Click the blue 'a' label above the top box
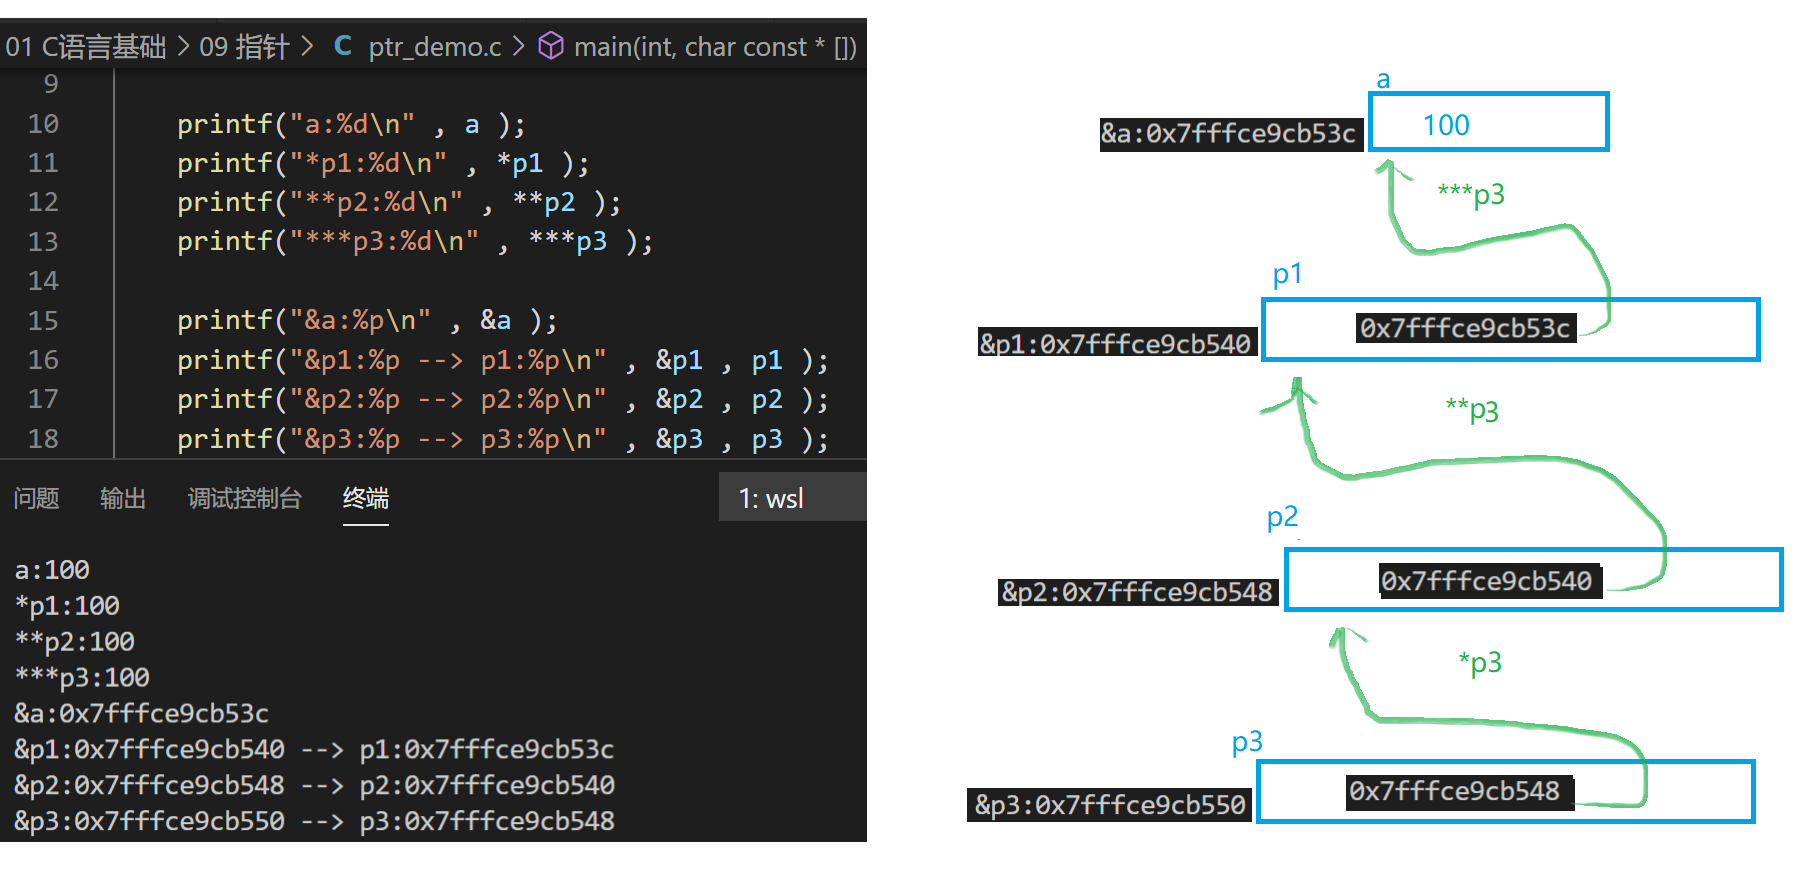The width and height of the screenshot is (1806, 869). click(x=1383, y=79)
